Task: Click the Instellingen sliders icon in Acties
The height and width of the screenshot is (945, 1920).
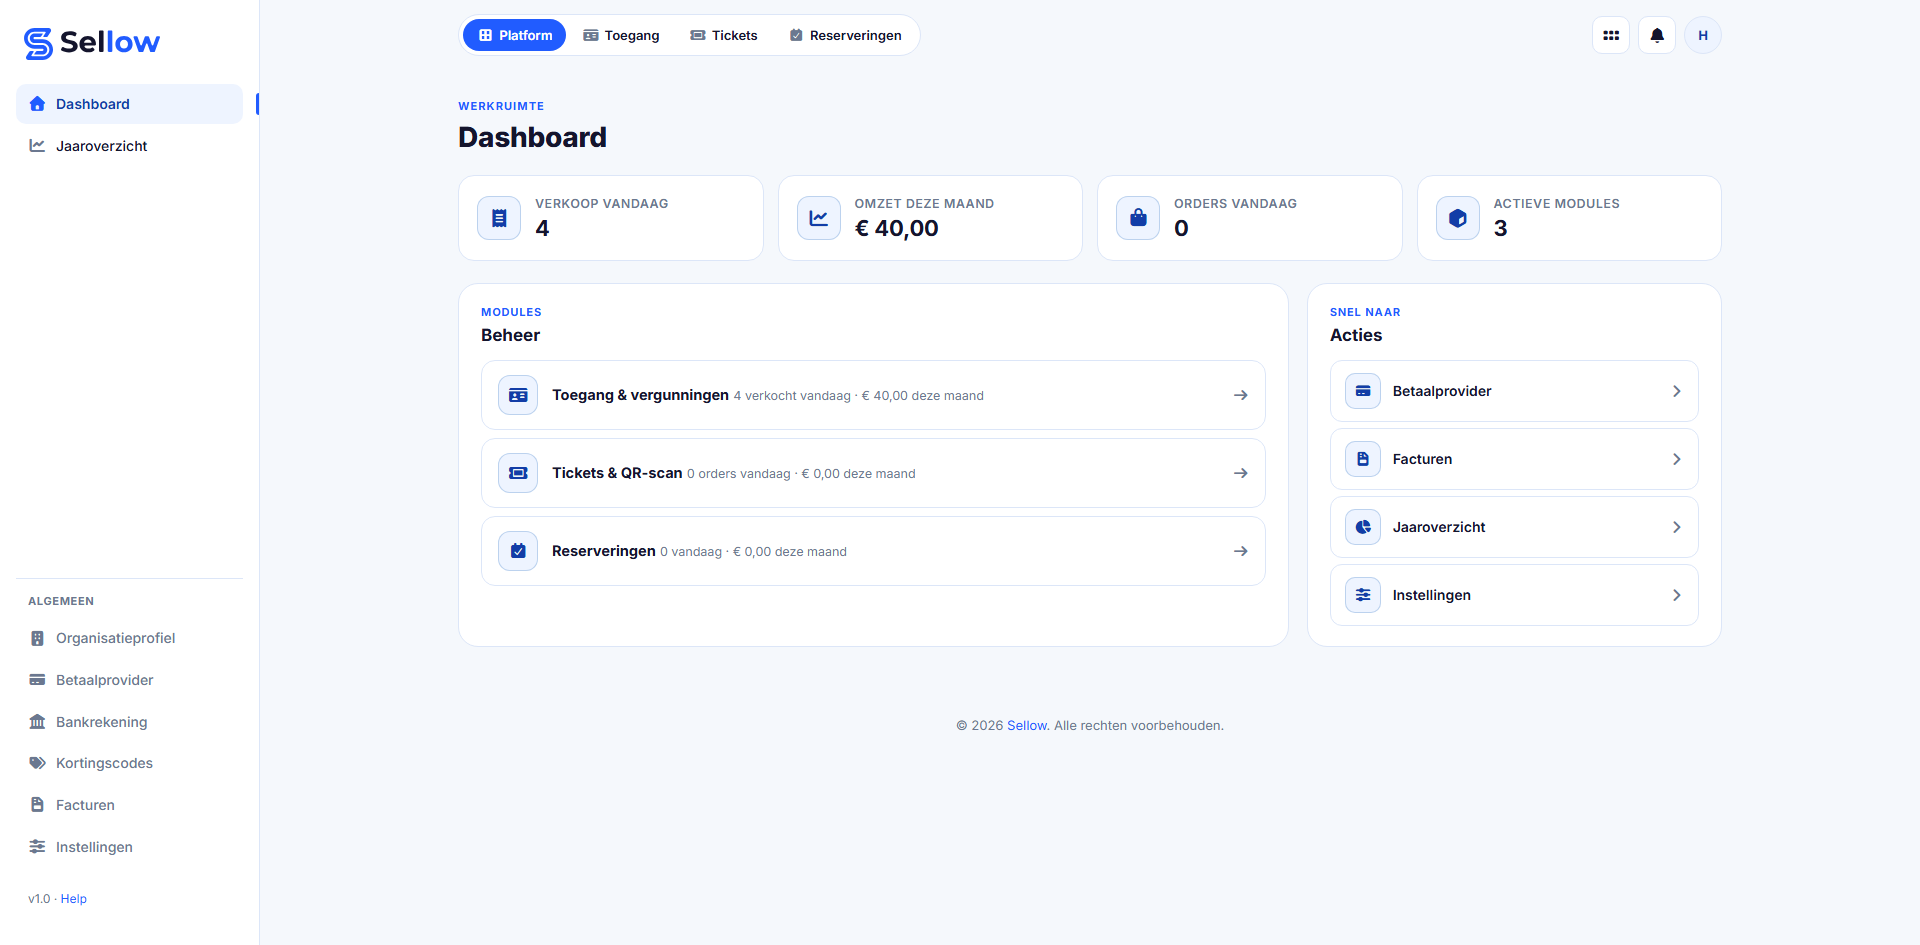Action: click(1363, 595)
